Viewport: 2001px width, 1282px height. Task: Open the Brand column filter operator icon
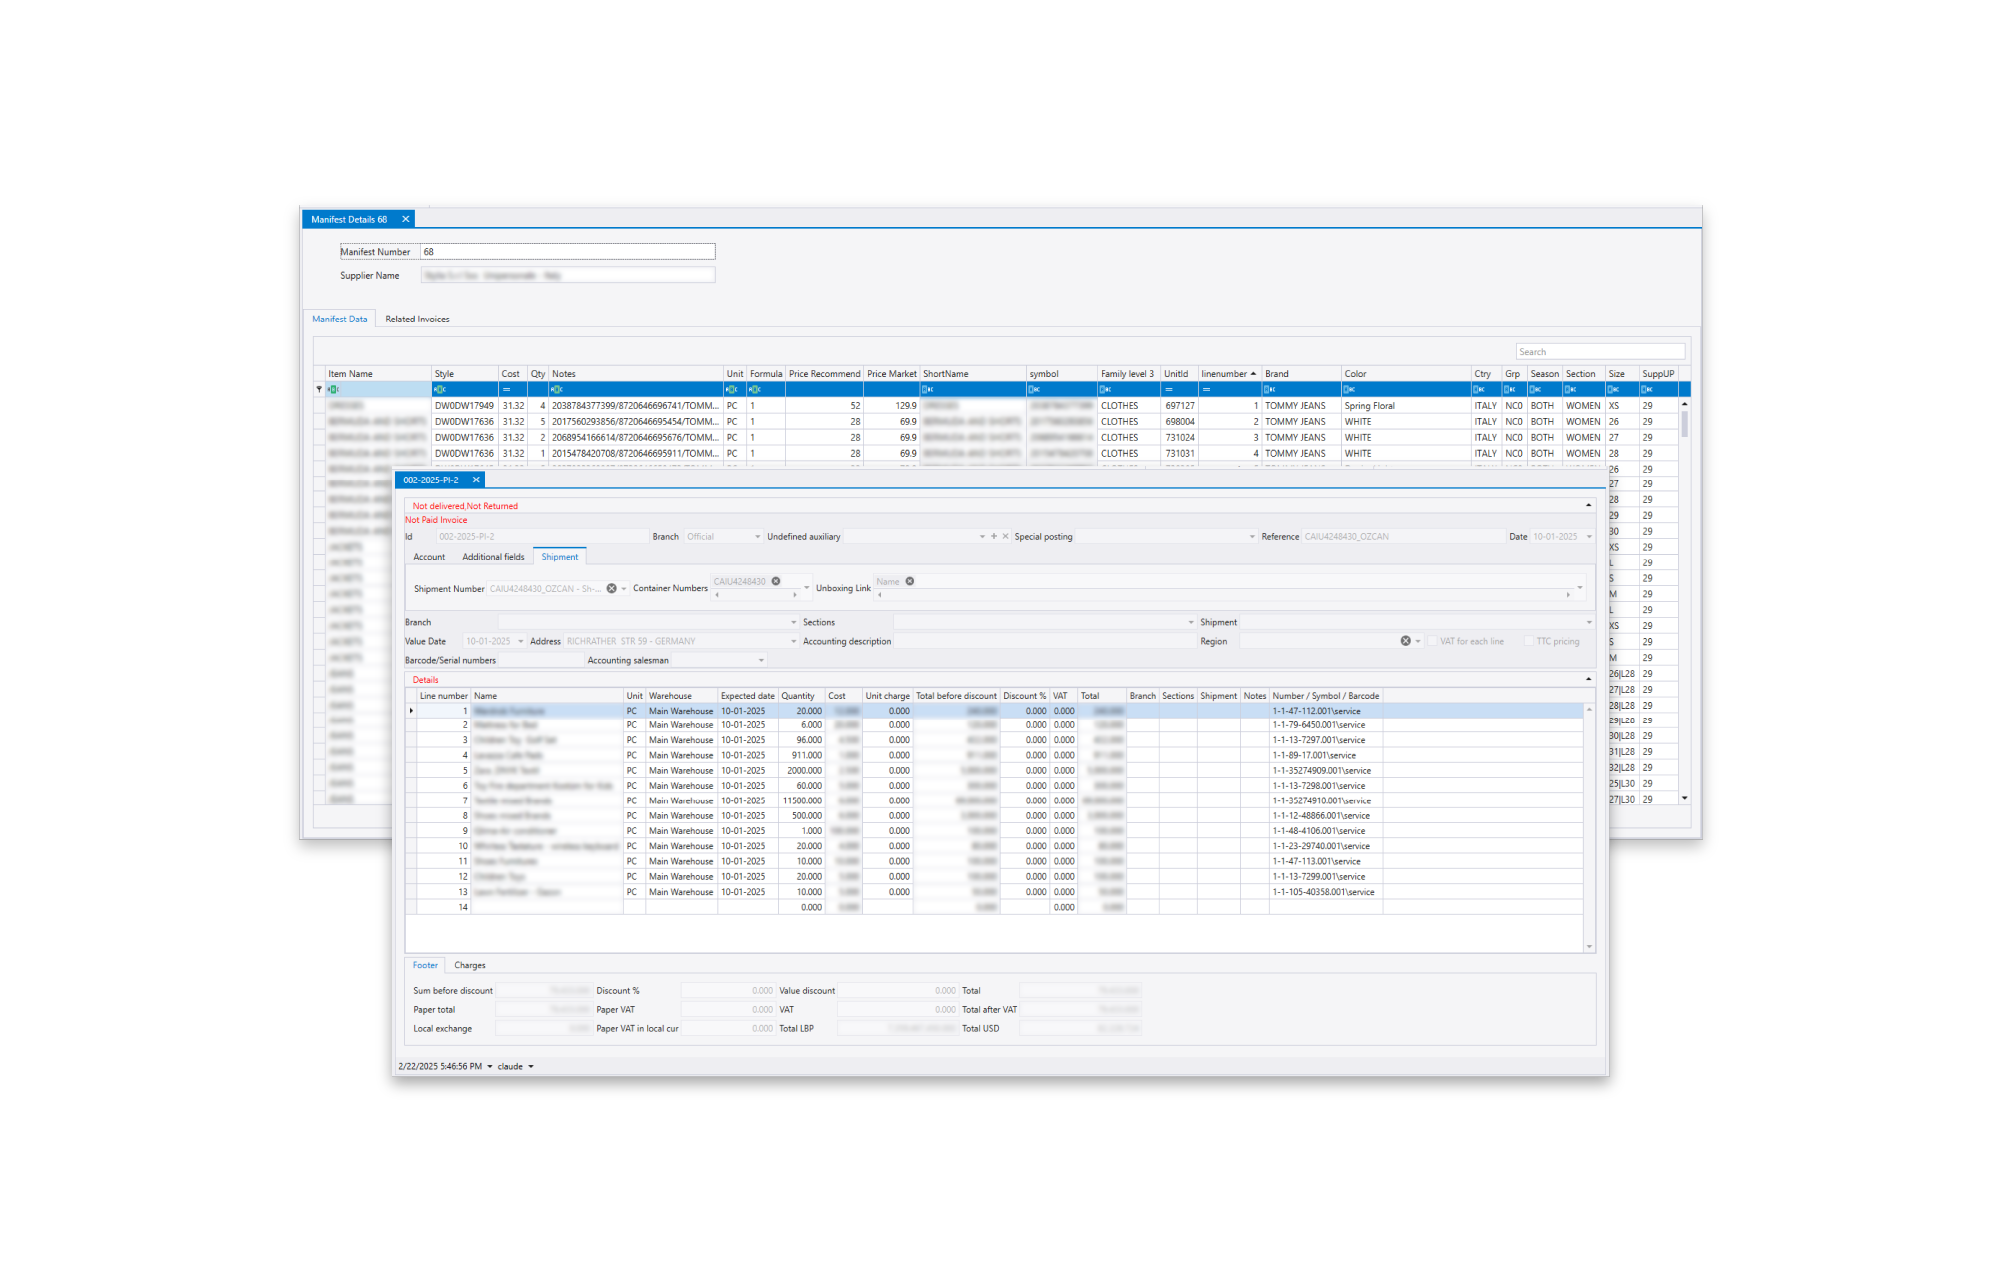tap(1270, 389)
